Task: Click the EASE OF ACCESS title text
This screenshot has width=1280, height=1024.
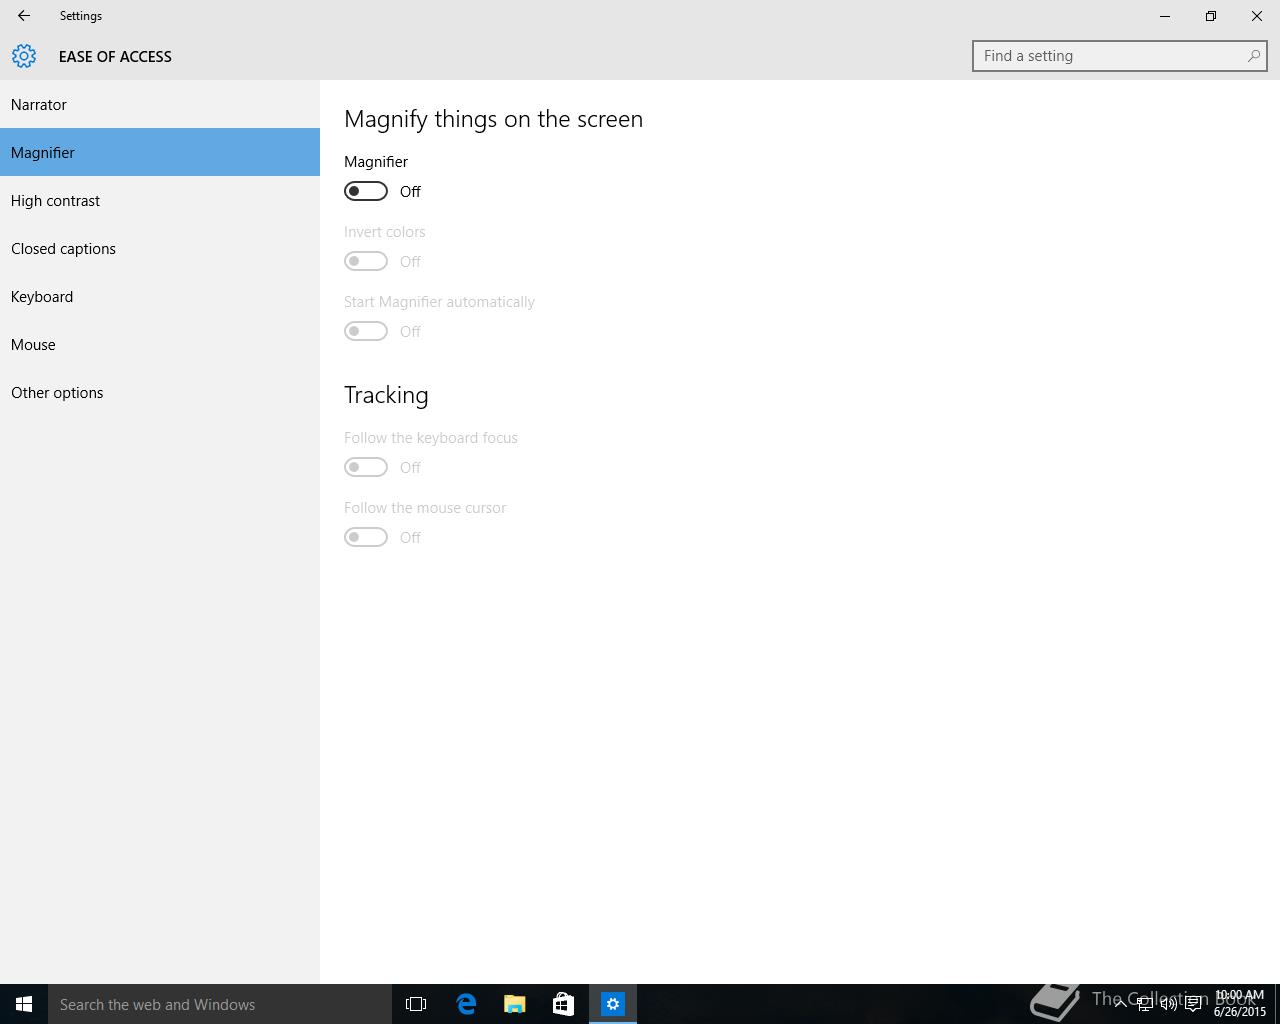Action: (x=115, y=57)
